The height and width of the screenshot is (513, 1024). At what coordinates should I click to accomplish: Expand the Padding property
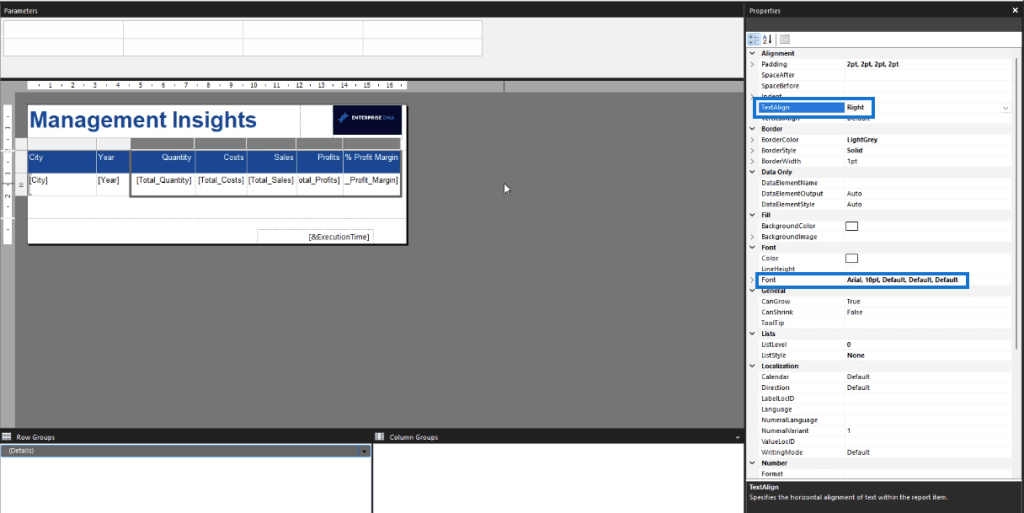point(752,65)
